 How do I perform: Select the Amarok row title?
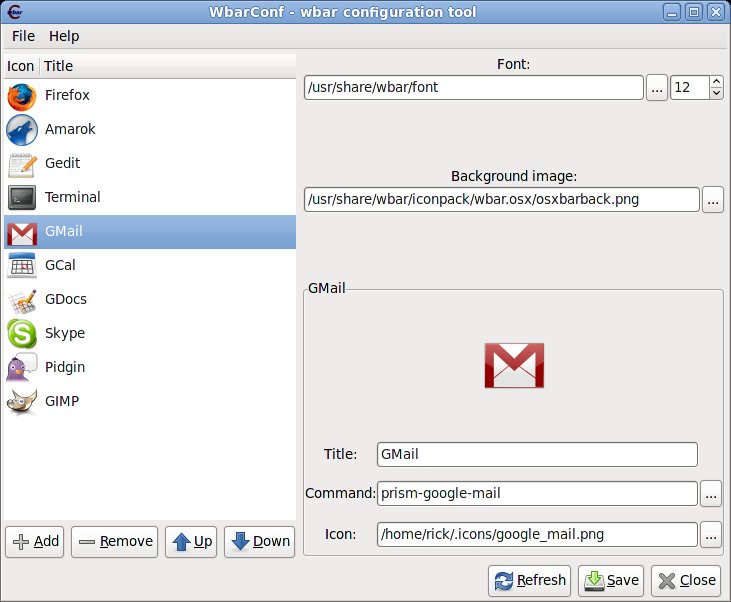pyautogui.click(x=70, y=129)
